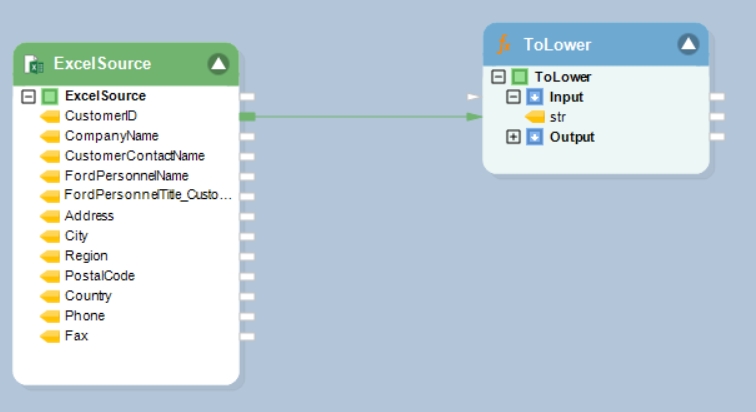Viewport: 756px width, 412px height.
Task: Click the yellow field icon for FordPersonnelName
Action: click(x=50, y=176)
